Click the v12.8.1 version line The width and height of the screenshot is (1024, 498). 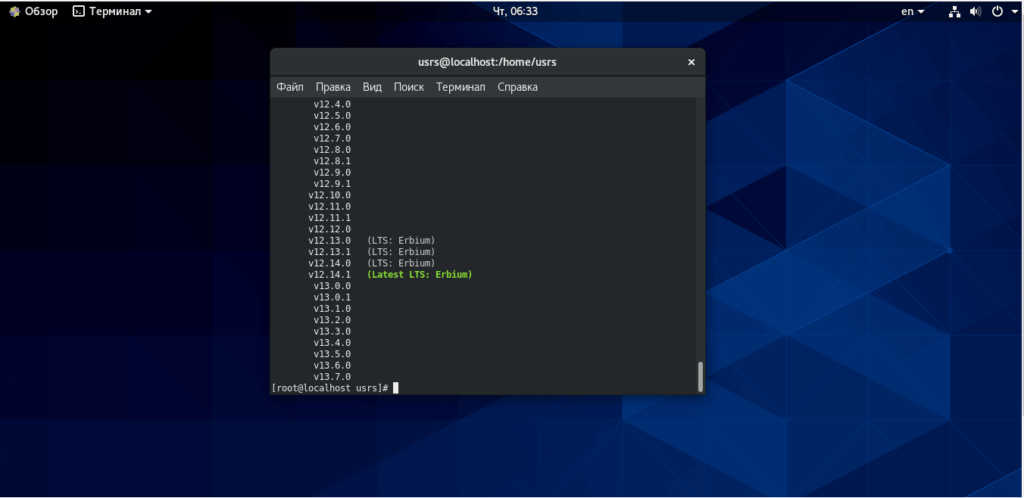tap(332, 161)
